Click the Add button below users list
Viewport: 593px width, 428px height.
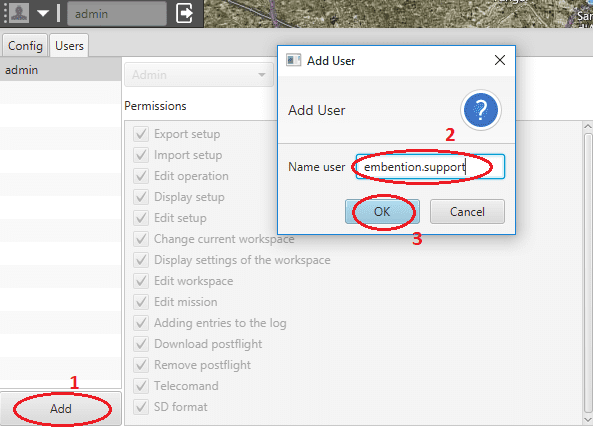(x=61, y=409)
